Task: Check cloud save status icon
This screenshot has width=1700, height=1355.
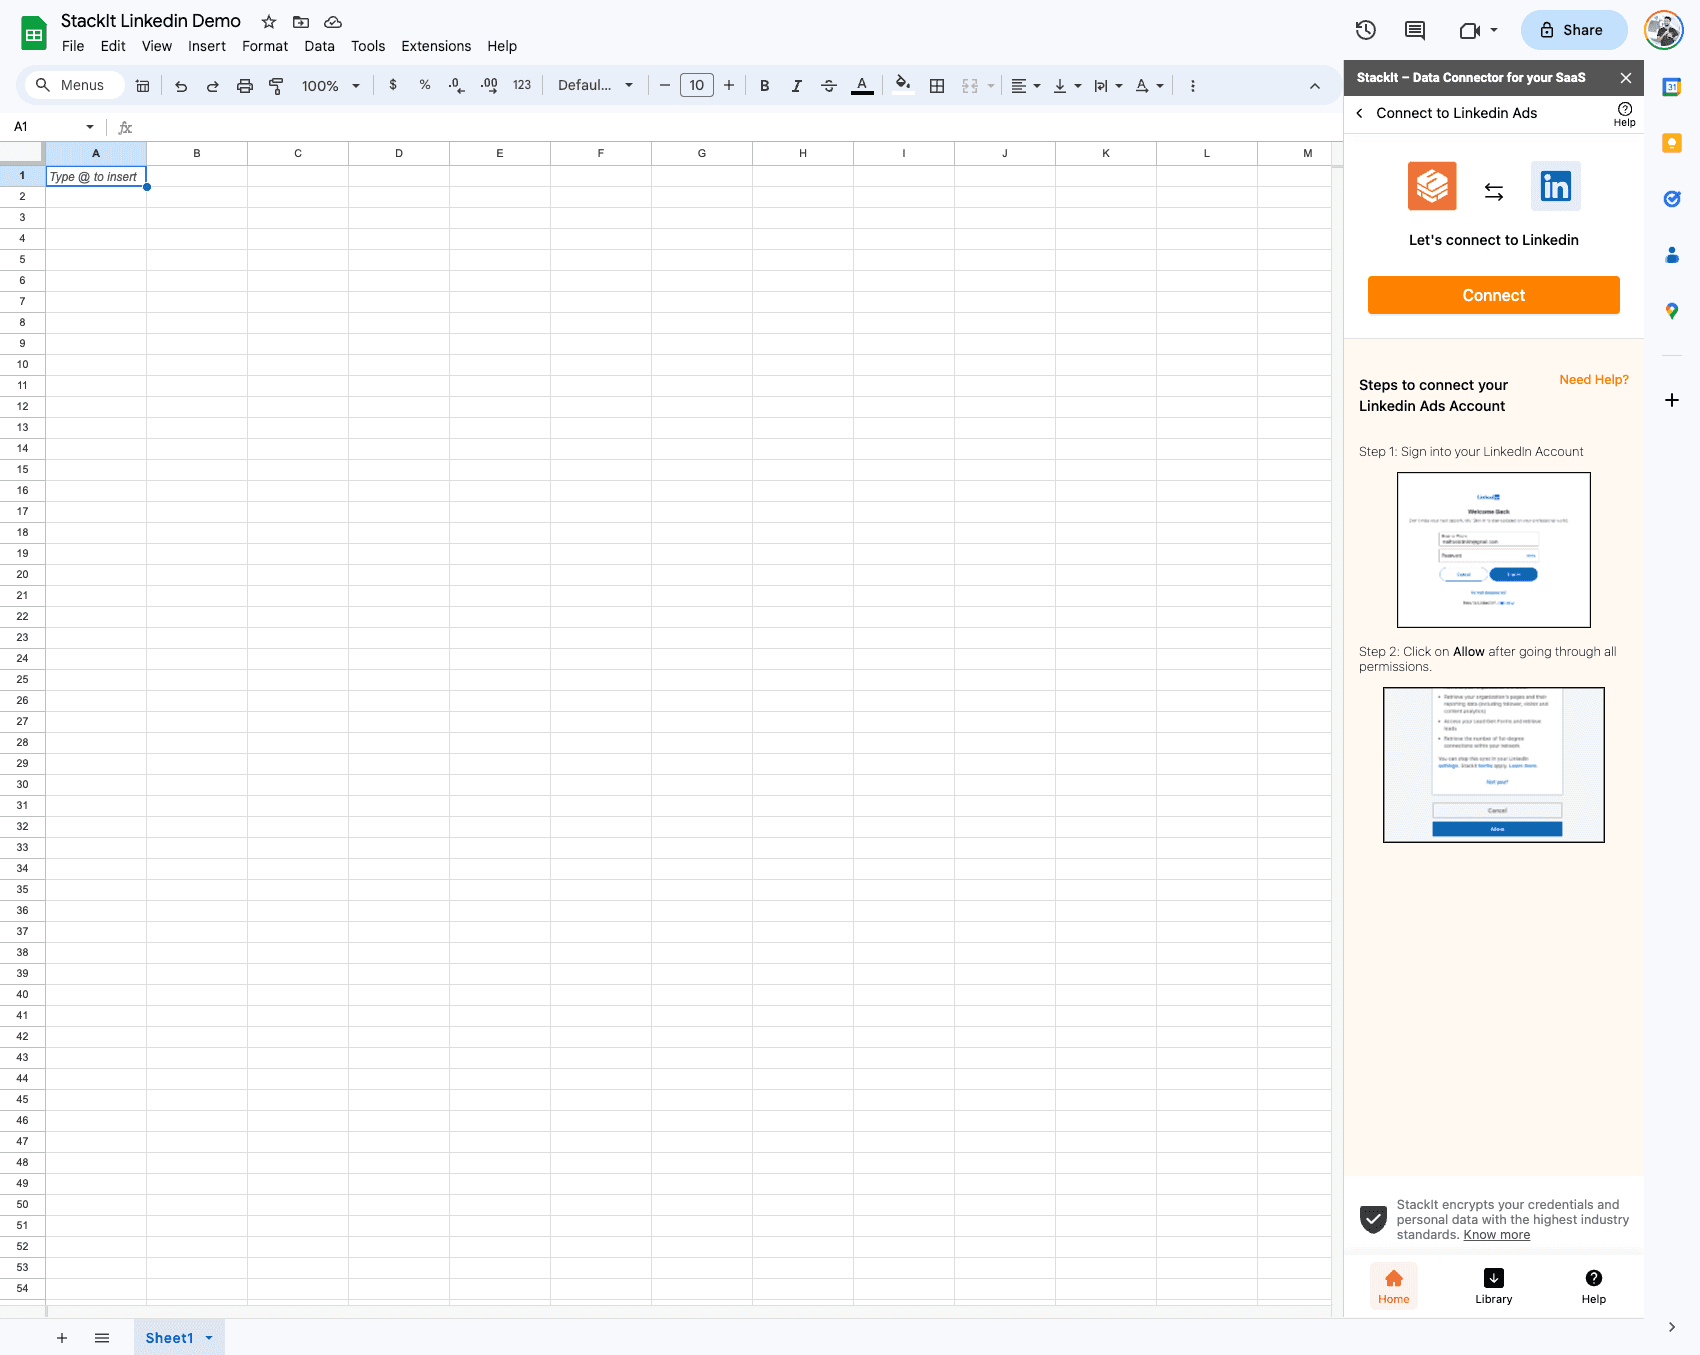Action: tap(333, 22)
